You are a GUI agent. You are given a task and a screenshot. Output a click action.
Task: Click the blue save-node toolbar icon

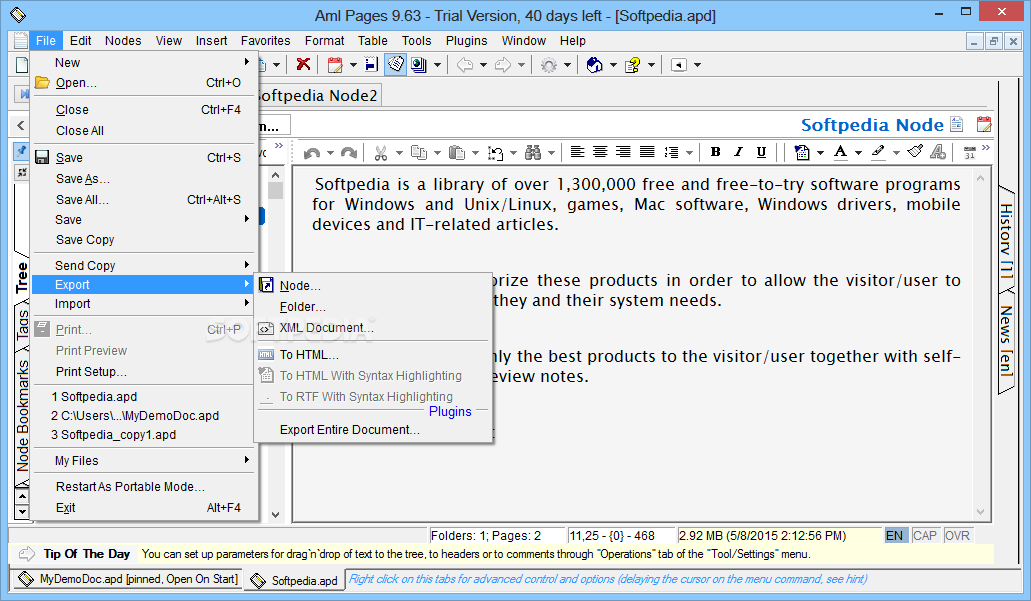pyautogui.click(x=372, y=64)
